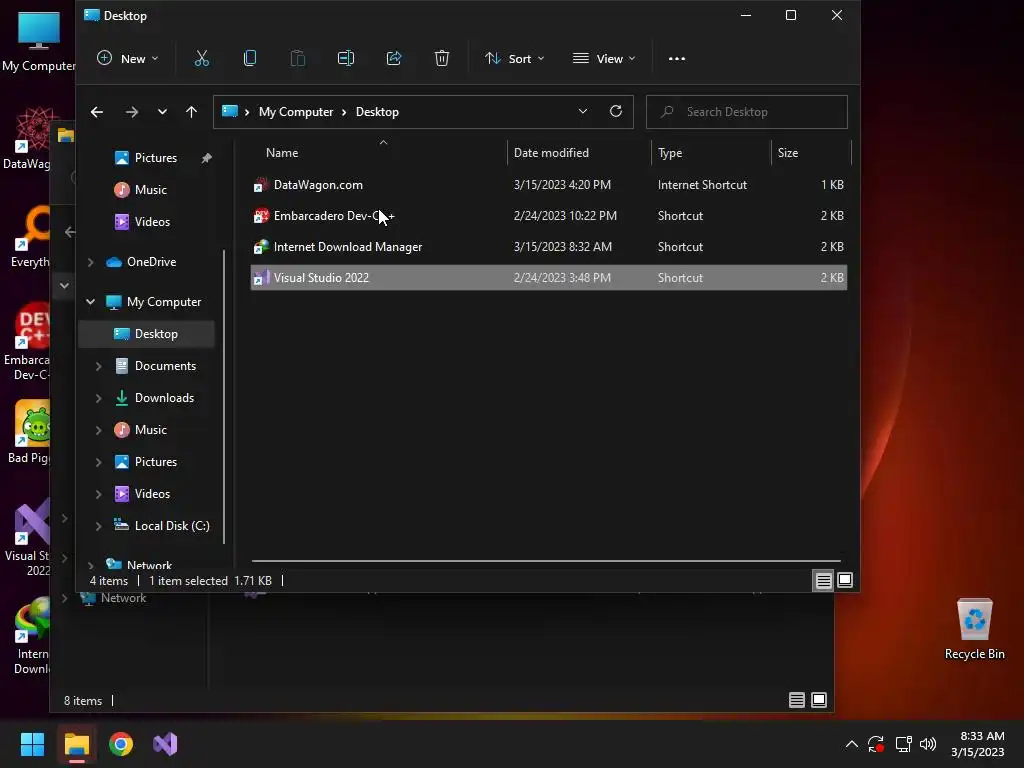Click the Delete trash icon in toolbar

[x=442, y=59]
